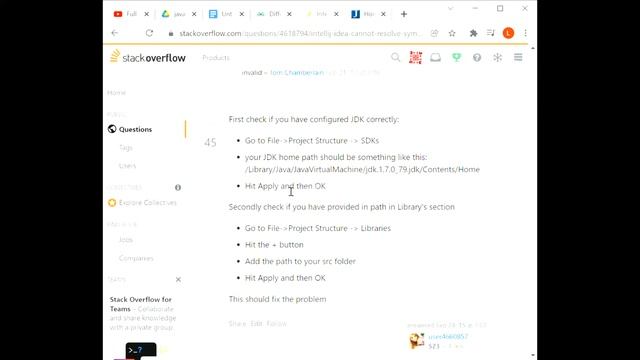Open Explore Collectives link
Screen dimensions: 640x360
pyautogui.click(x=147, y=202)
